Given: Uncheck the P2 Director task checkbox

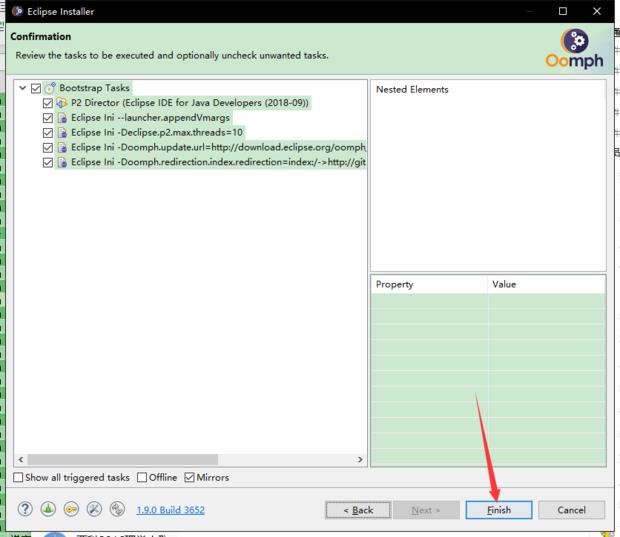Looking at the screenshot, I should click(48, 103).
